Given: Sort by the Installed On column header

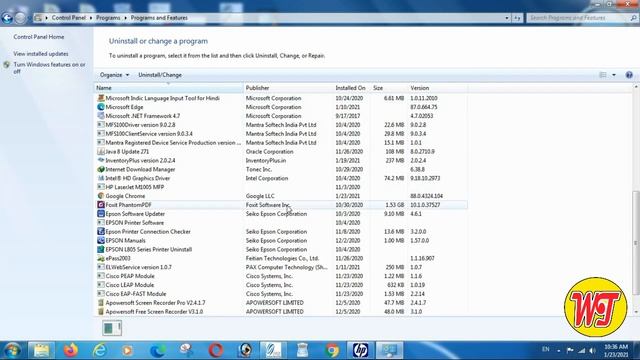Looking at the screenshot, I should [352, 88].
